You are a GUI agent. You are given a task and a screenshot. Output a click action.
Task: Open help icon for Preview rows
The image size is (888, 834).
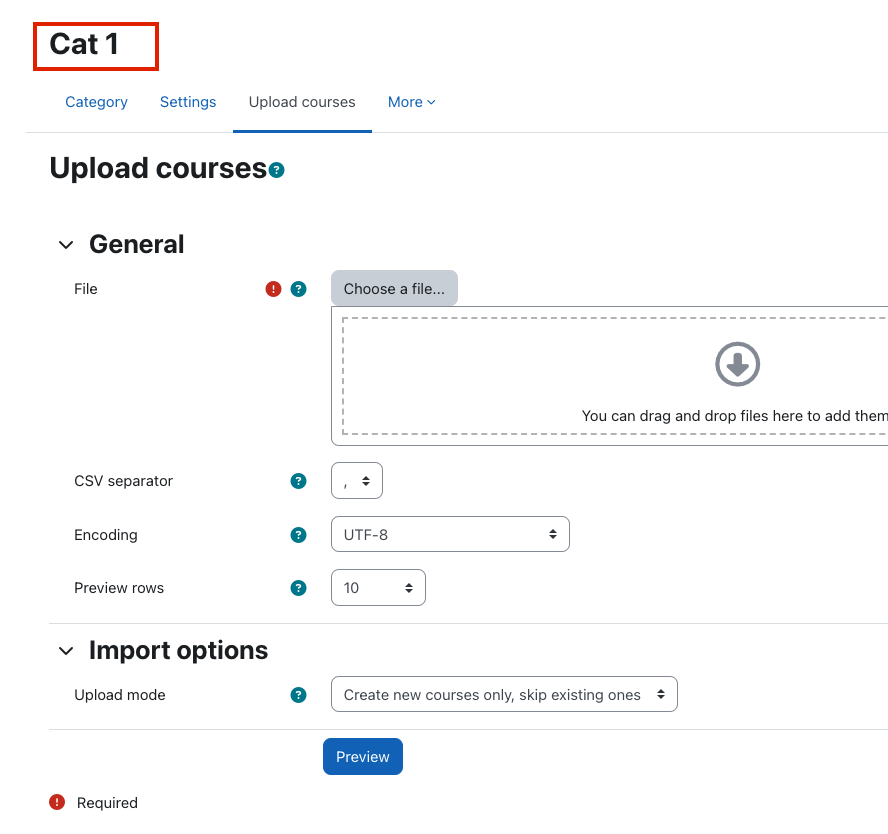[x=298, y=588]
